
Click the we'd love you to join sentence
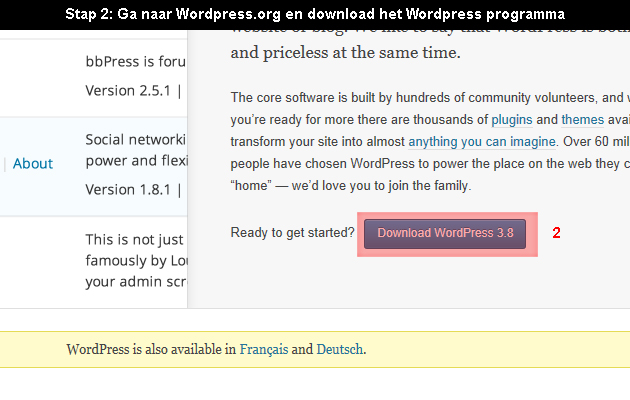pos(381,186)
